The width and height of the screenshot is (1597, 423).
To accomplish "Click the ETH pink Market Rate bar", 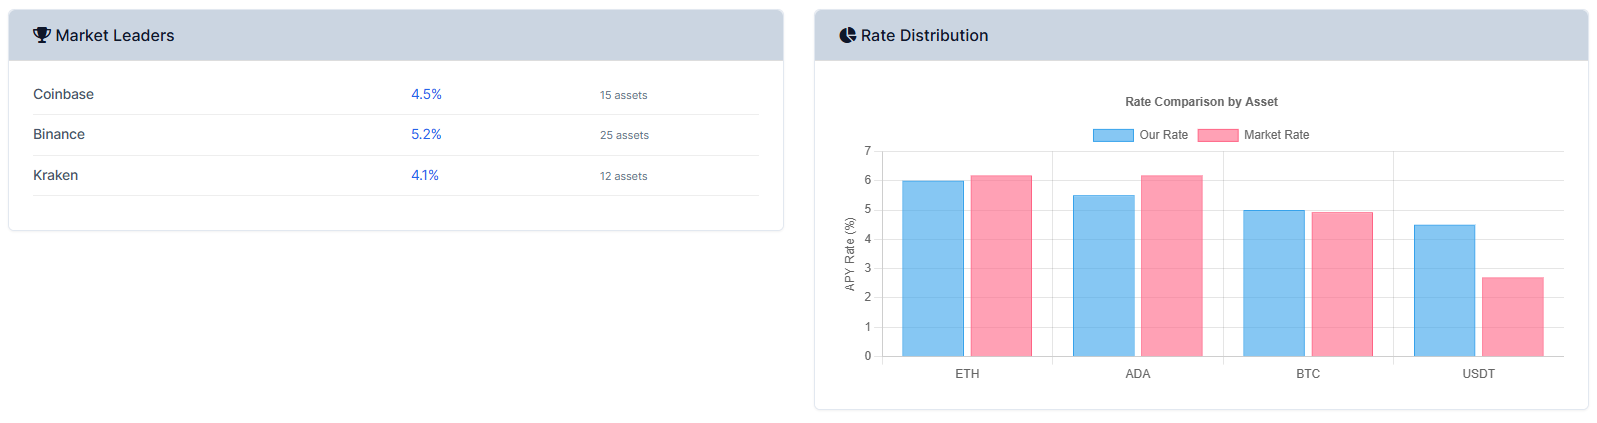I will pyautogui.click(x=1001, y=266).
